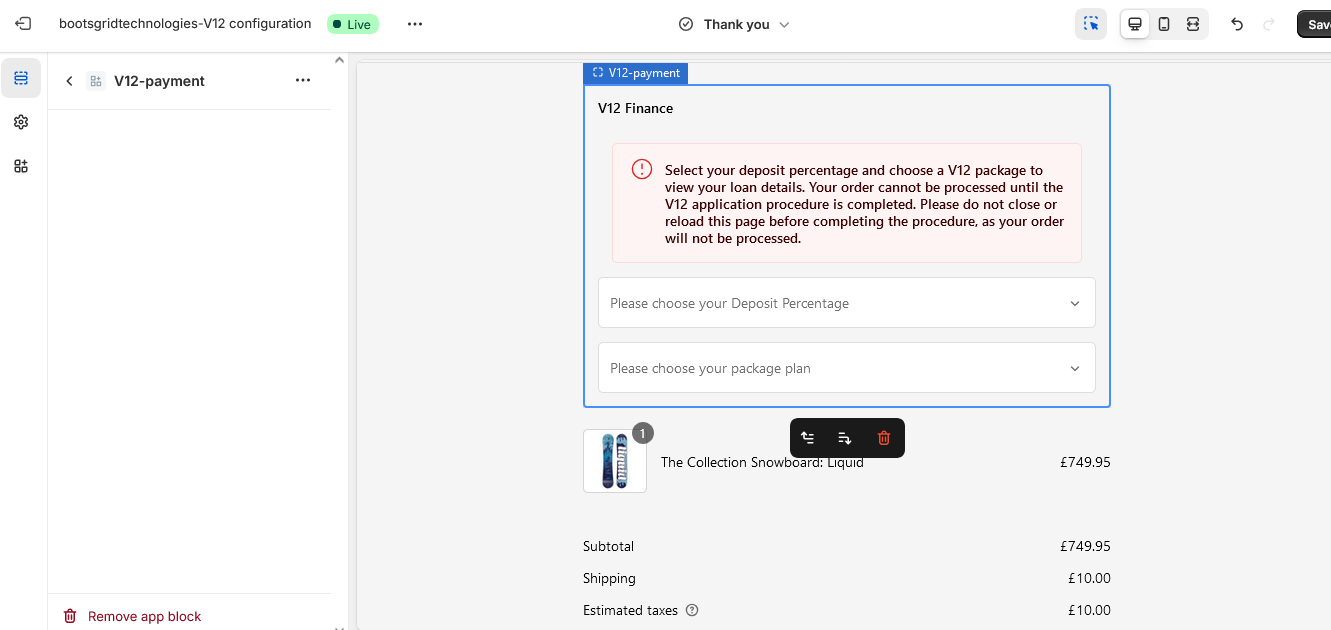Switch to desktop preview
This screenshot has height=630, width=1331.
point(1135,24)
